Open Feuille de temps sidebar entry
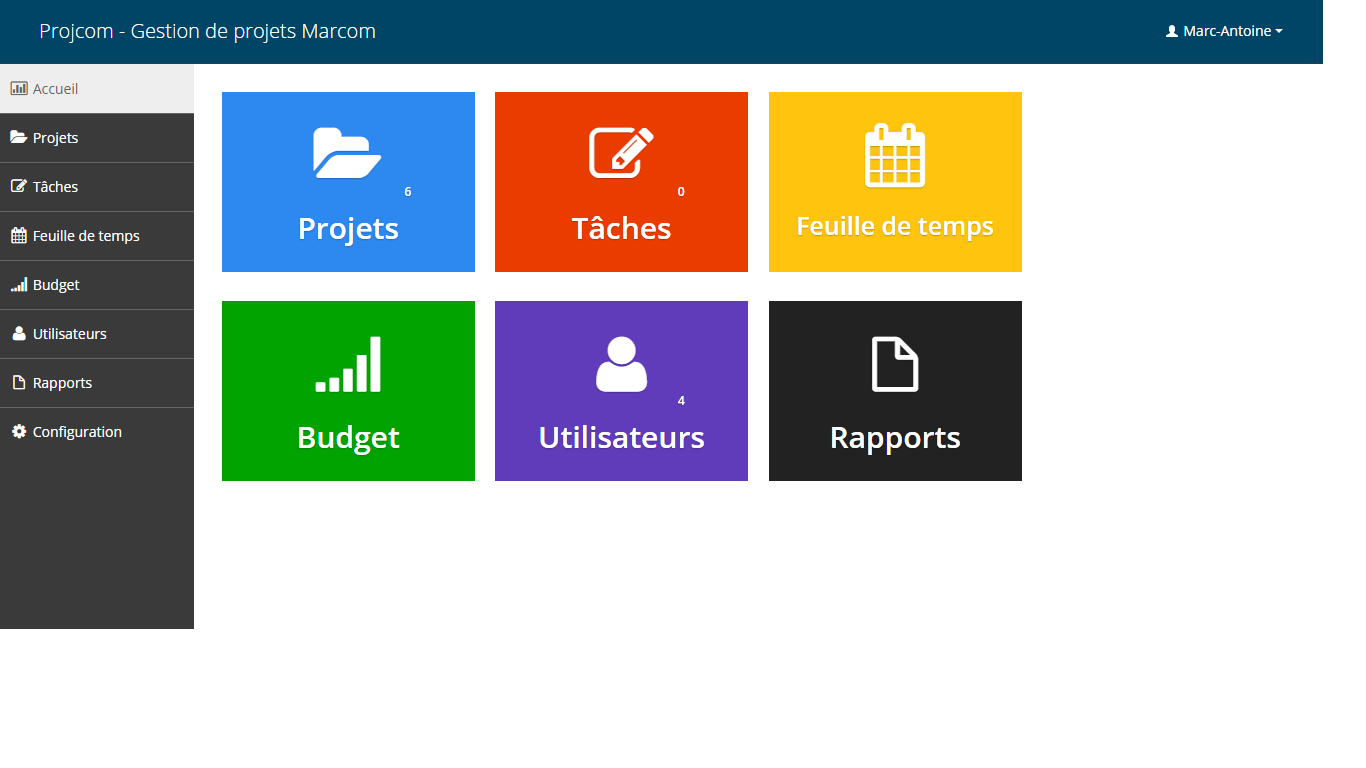Image resolution: width=1366 pixels, height=768 pixels. pyautogui.click(x=97, y=236)
